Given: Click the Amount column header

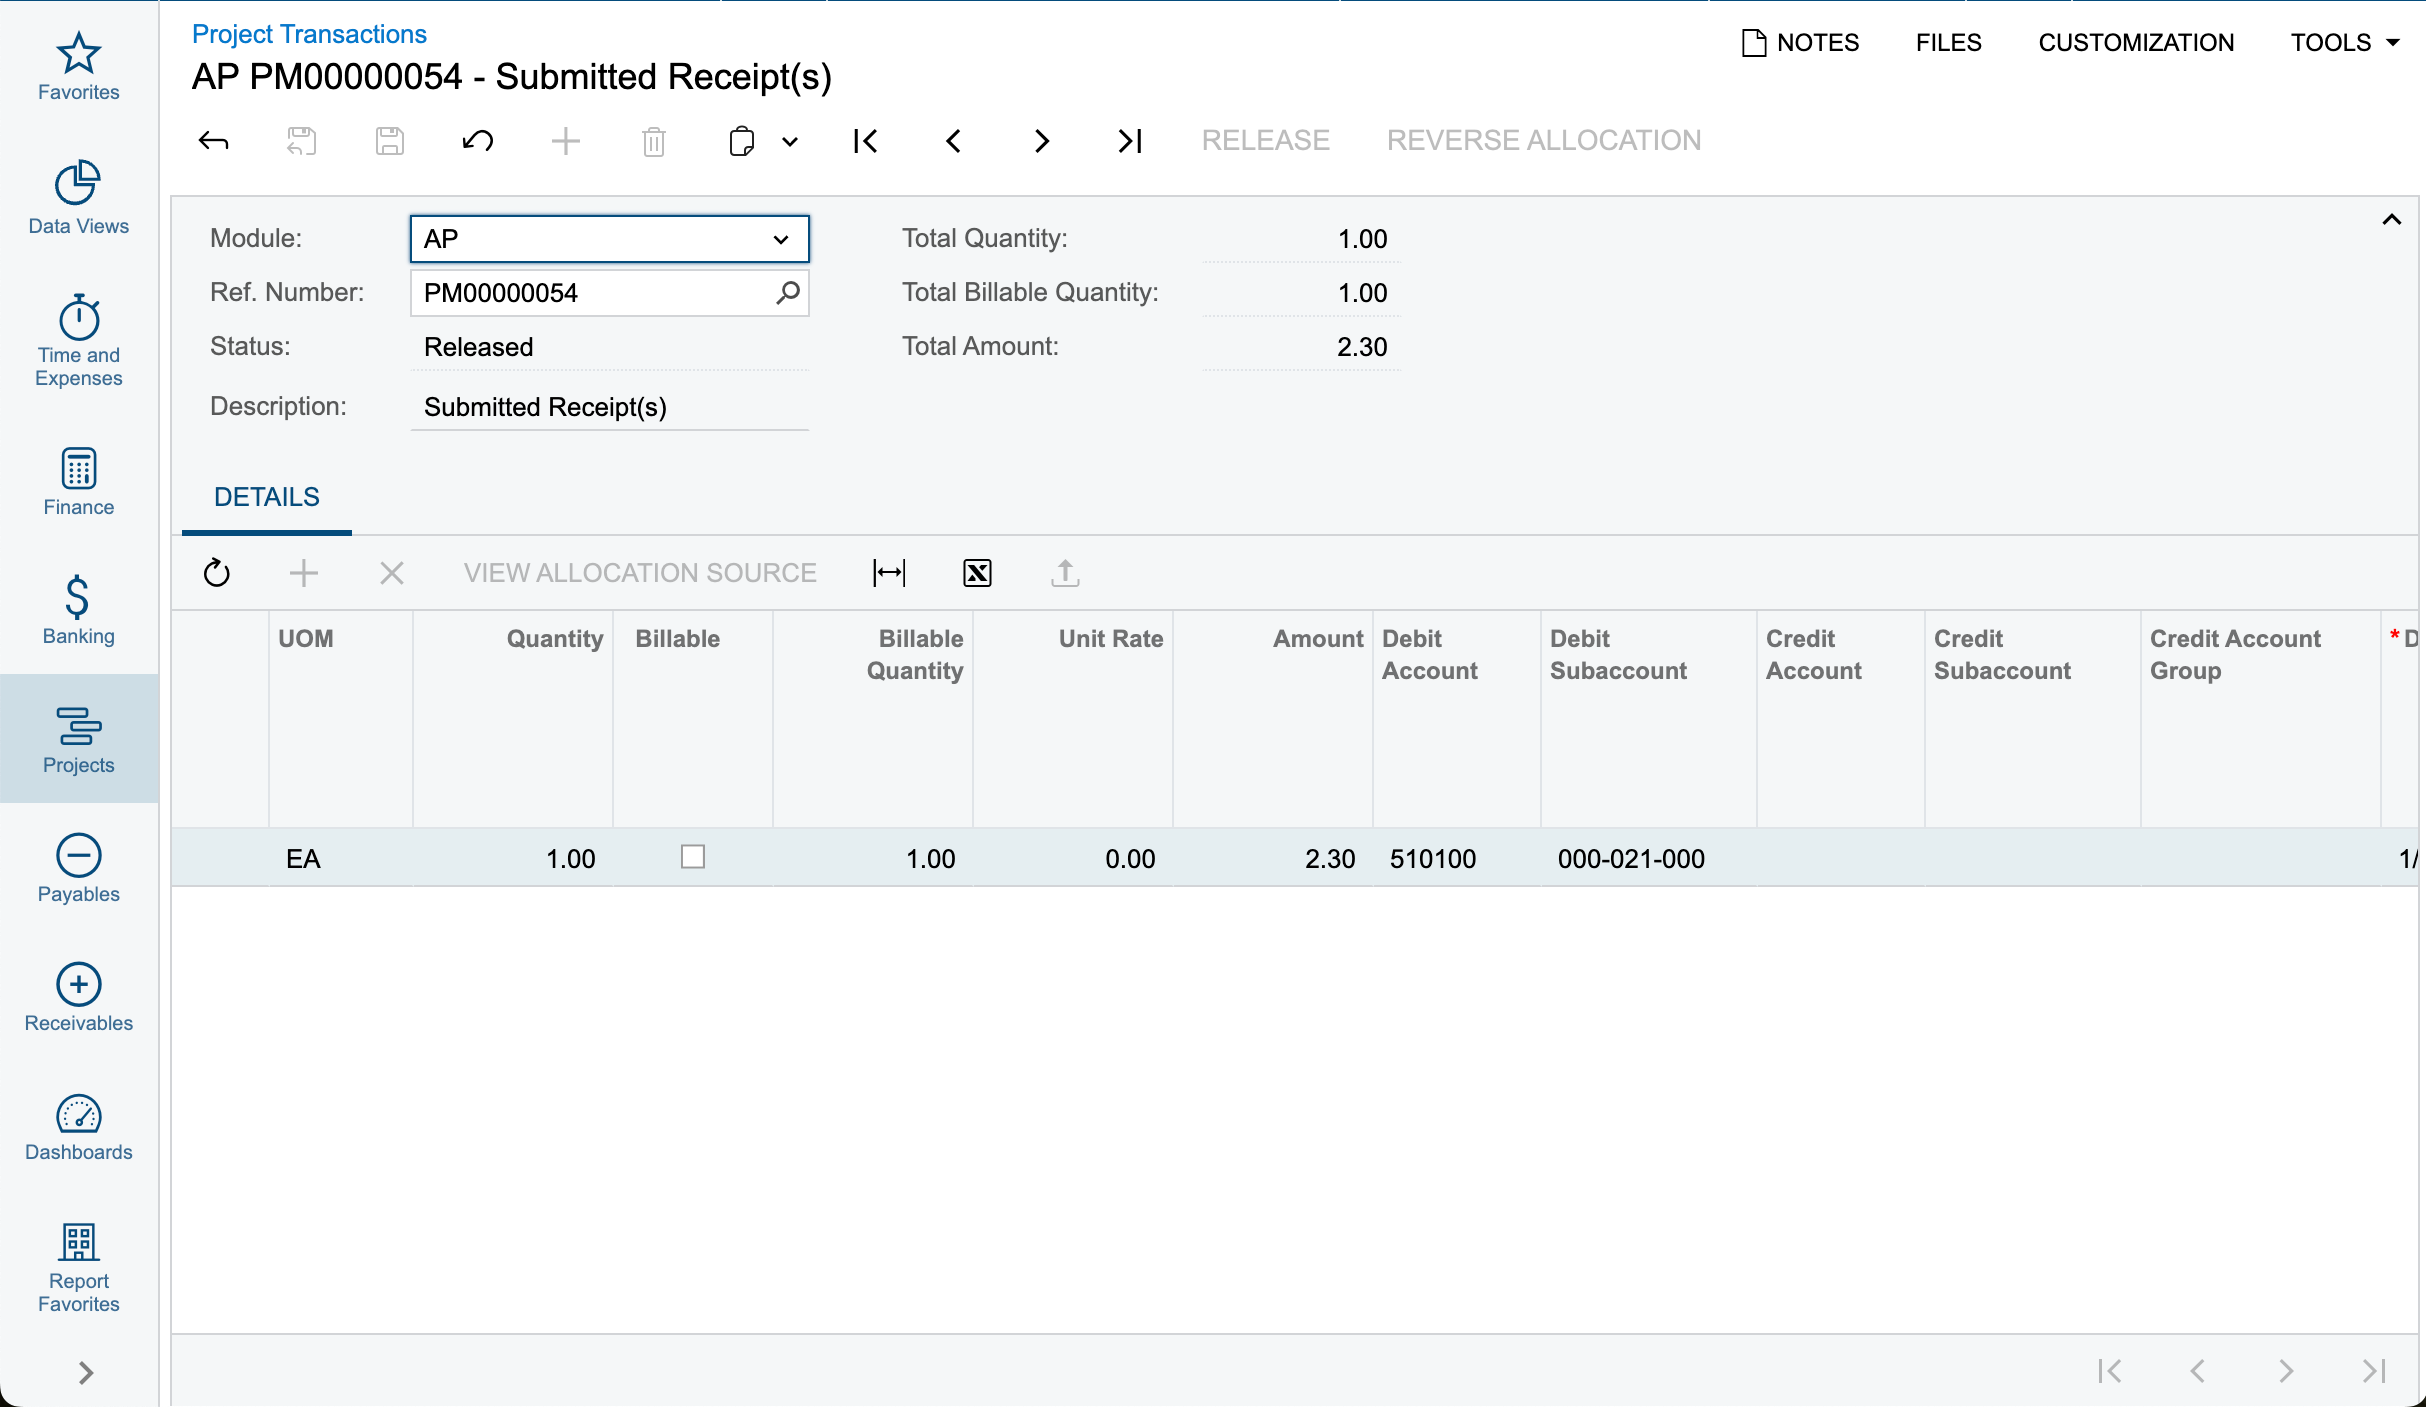Looking at the screenshot, I should [x=1273, y=719].
